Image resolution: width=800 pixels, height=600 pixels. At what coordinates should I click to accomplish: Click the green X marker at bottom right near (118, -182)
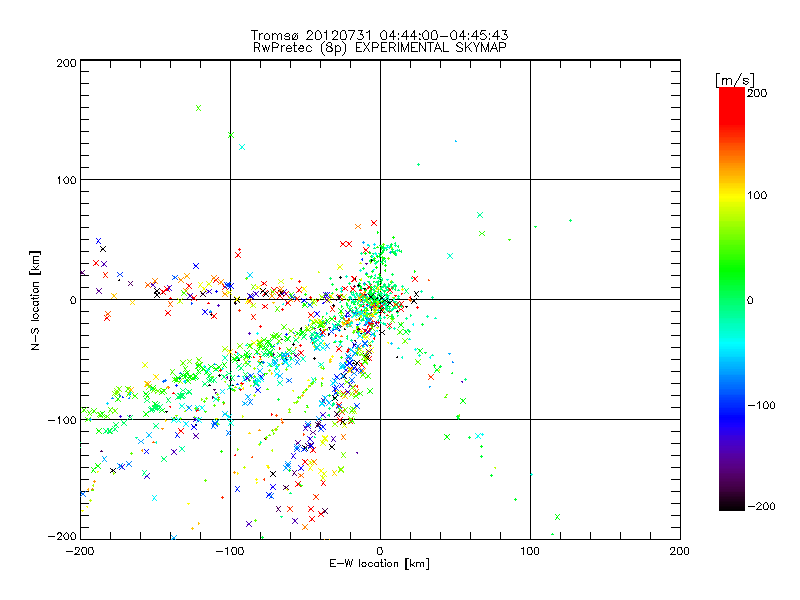[557, 517]
